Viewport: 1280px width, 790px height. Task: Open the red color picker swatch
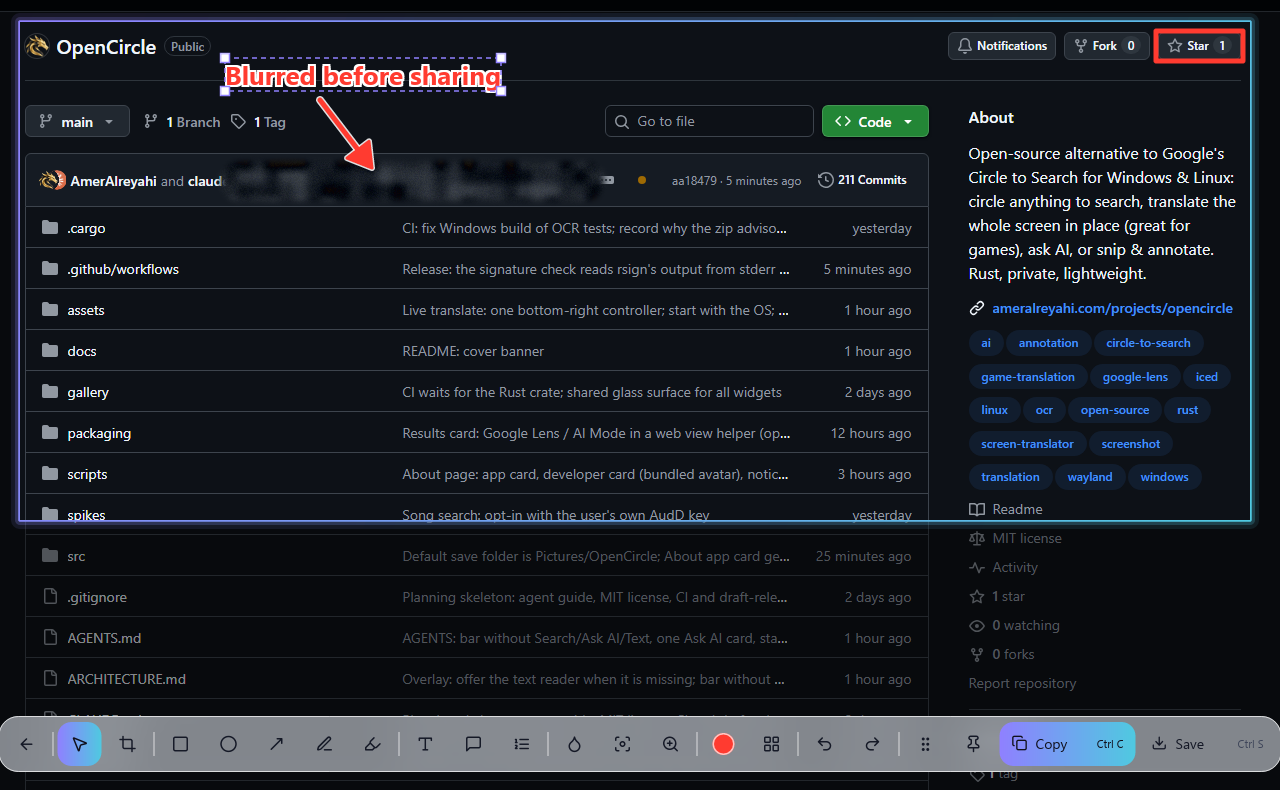(723, 744)
